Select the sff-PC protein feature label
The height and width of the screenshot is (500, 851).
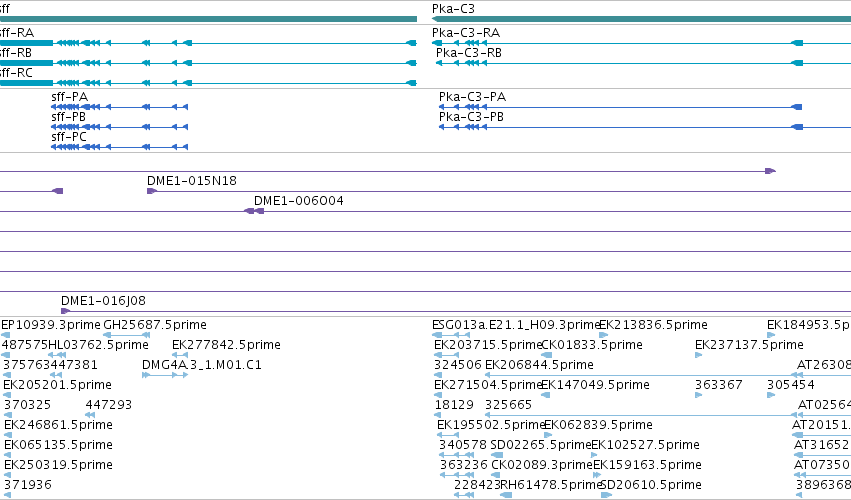[69, 137]
